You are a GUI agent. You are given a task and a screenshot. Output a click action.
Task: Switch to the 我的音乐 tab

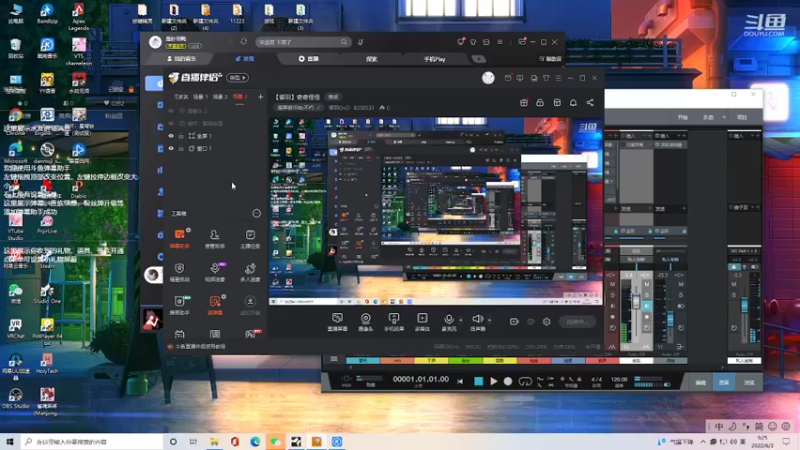[182, 59]
